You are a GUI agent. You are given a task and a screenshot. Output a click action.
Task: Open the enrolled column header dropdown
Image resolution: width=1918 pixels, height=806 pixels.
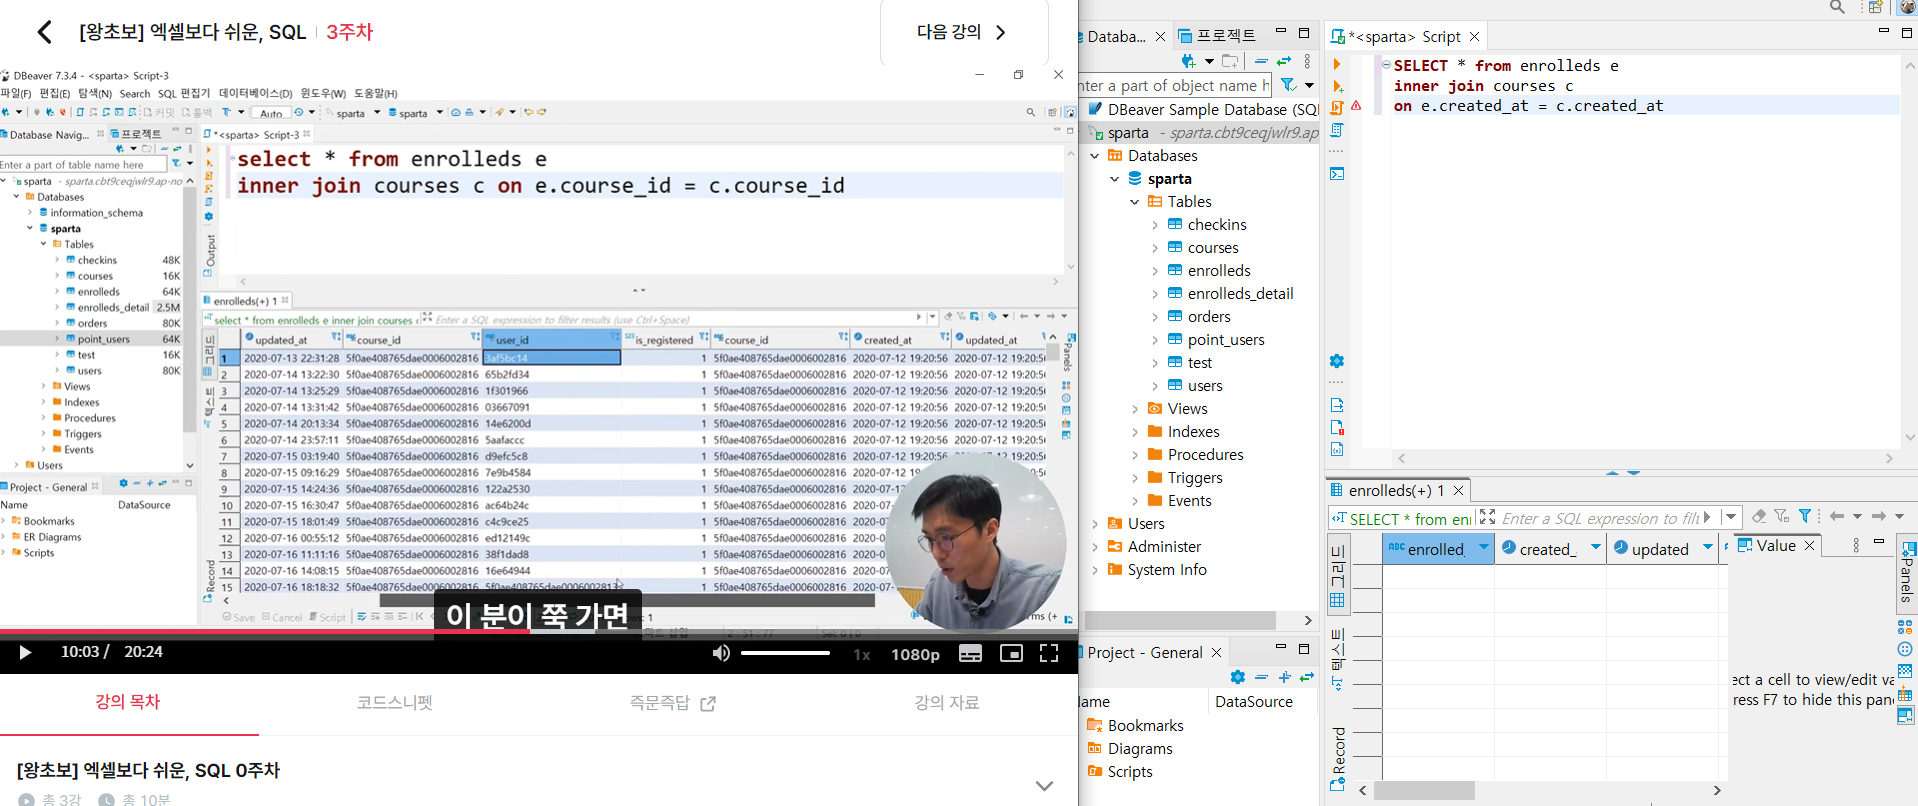point(1483,547)
